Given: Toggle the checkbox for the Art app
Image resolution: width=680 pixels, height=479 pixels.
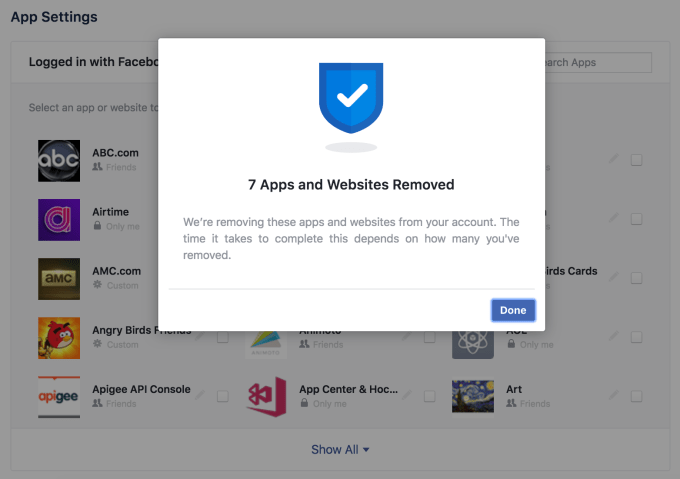Looking at the screenshot, I should pos(636,396).
